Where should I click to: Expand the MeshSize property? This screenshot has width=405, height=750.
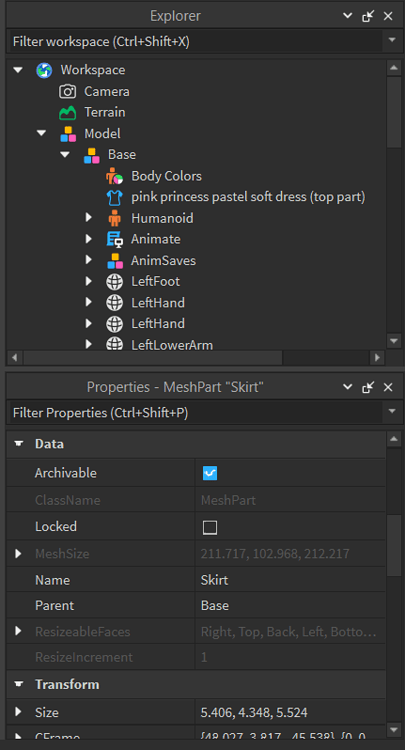point(18,554)
